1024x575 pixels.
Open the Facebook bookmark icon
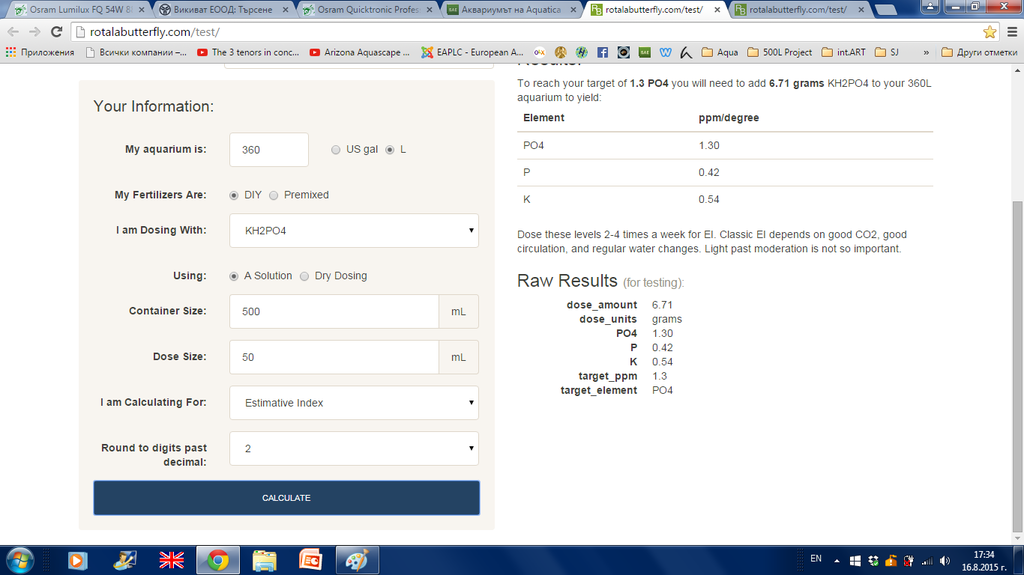(x=603, y=52)
